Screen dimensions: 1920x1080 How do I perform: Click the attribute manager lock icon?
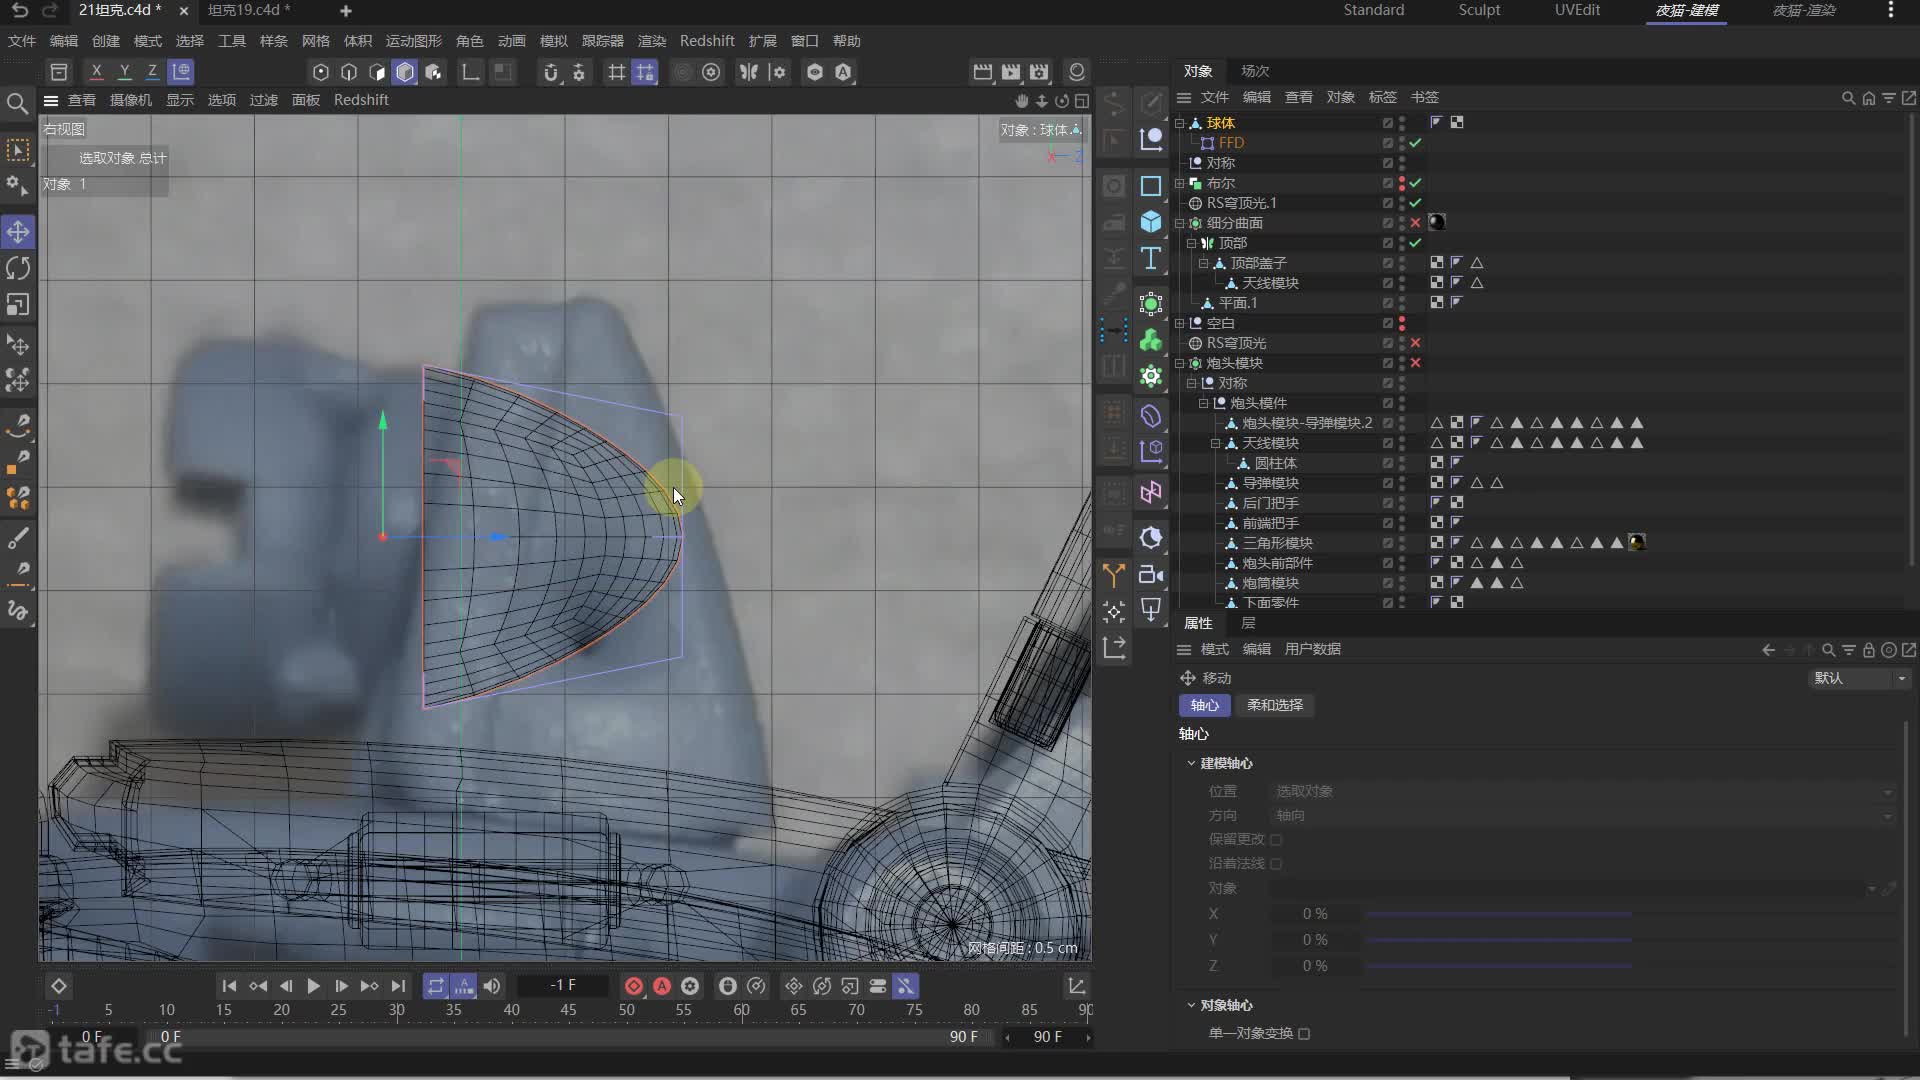[x=1868, y=650]
